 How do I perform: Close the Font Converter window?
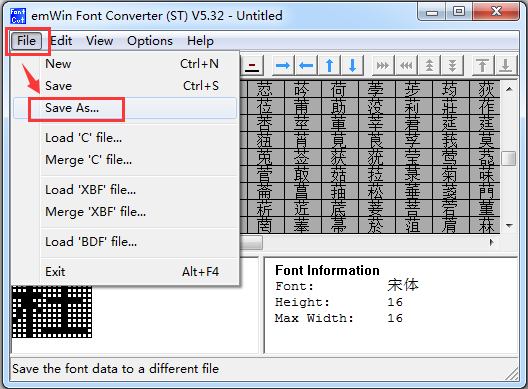coord(496,12)
